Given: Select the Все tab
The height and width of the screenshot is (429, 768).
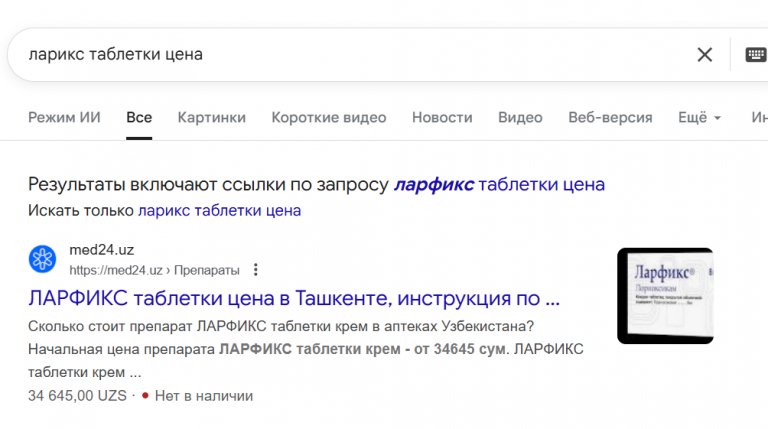Looking at the screenshot, I should [x=139, y=118].
